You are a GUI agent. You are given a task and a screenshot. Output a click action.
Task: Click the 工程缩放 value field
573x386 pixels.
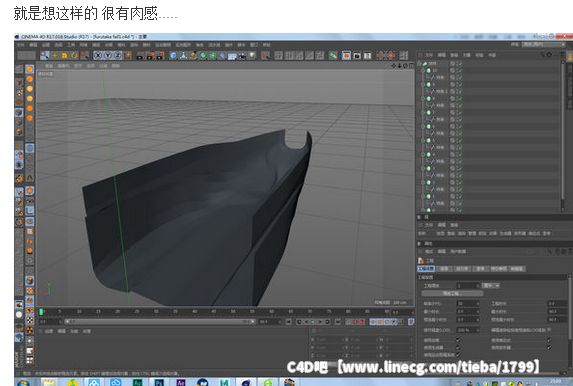click(467, 285)
